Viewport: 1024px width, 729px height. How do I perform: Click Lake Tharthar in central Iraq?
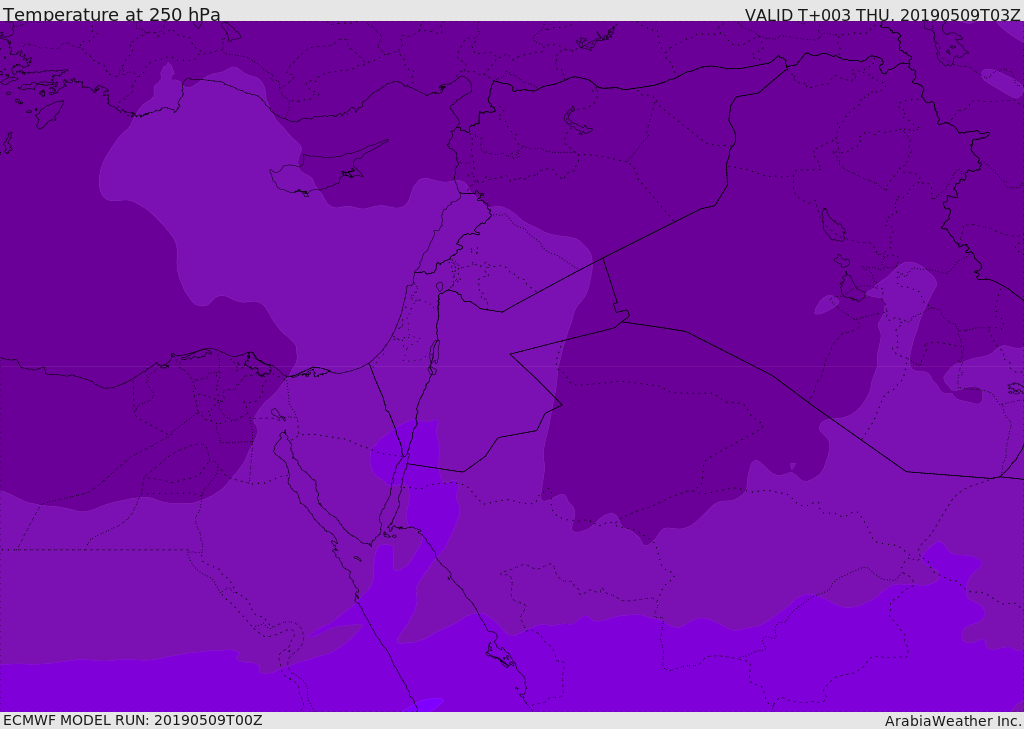point(832,225)
